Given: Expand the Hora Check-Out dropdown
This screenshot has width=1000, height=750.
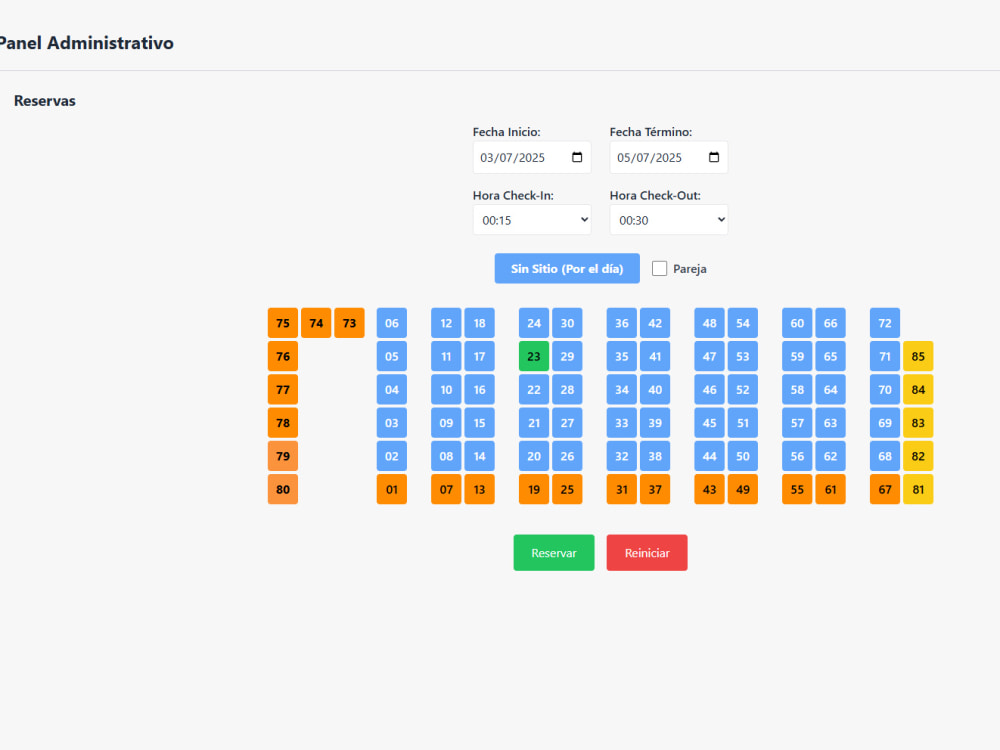Looking at the screenshot, I should coord(668,220).
